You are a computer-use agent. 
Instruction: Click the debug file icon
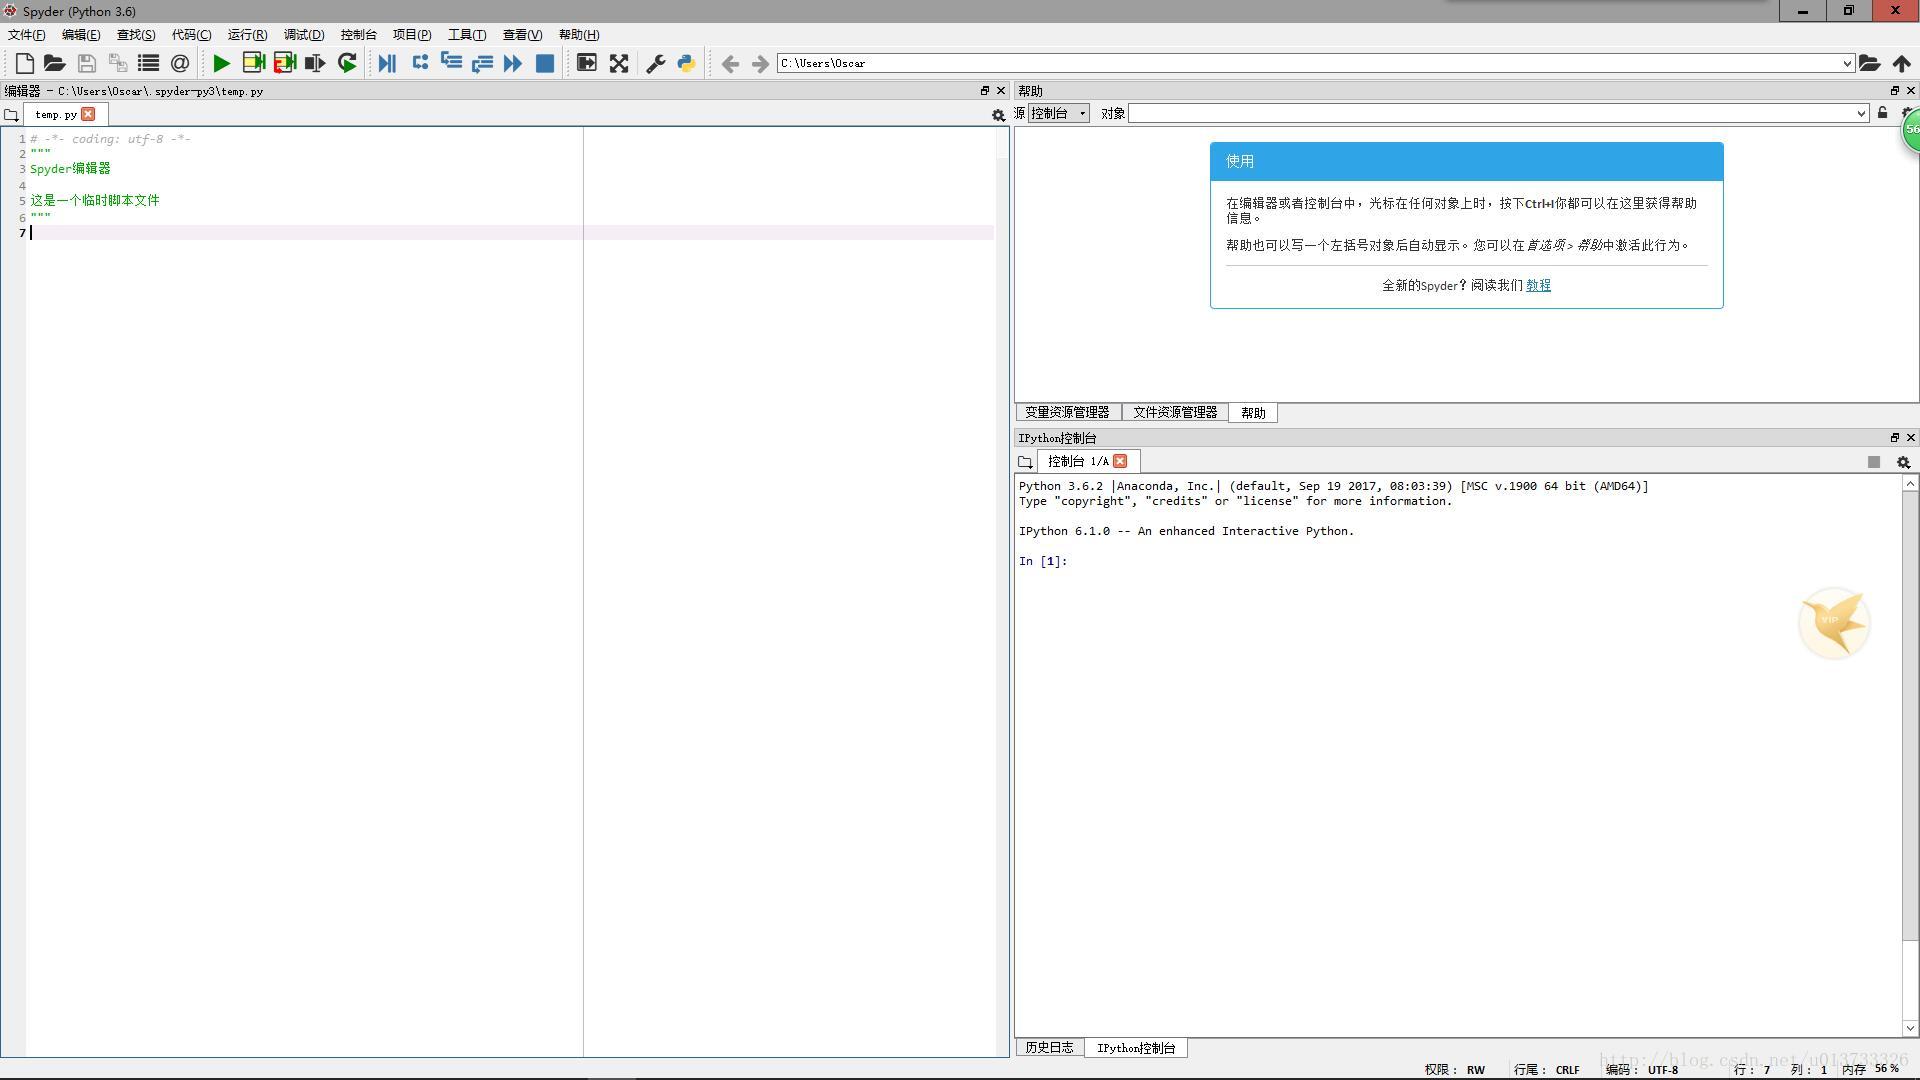387,63
